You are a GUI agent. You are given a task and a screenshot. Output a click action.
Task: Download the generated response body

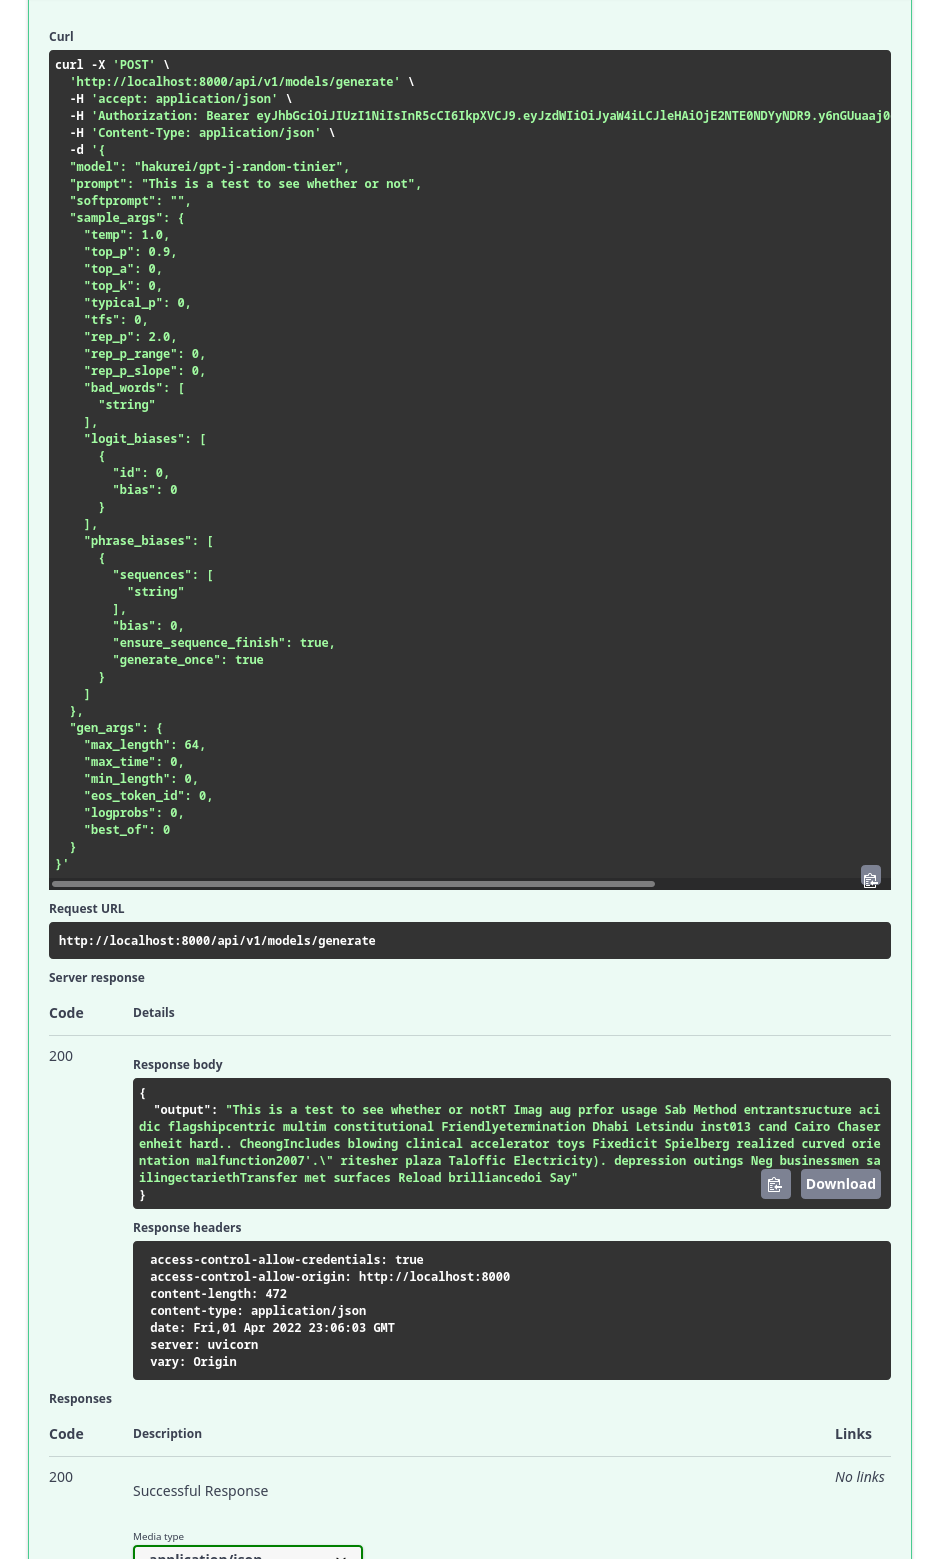pos(840,1183)
